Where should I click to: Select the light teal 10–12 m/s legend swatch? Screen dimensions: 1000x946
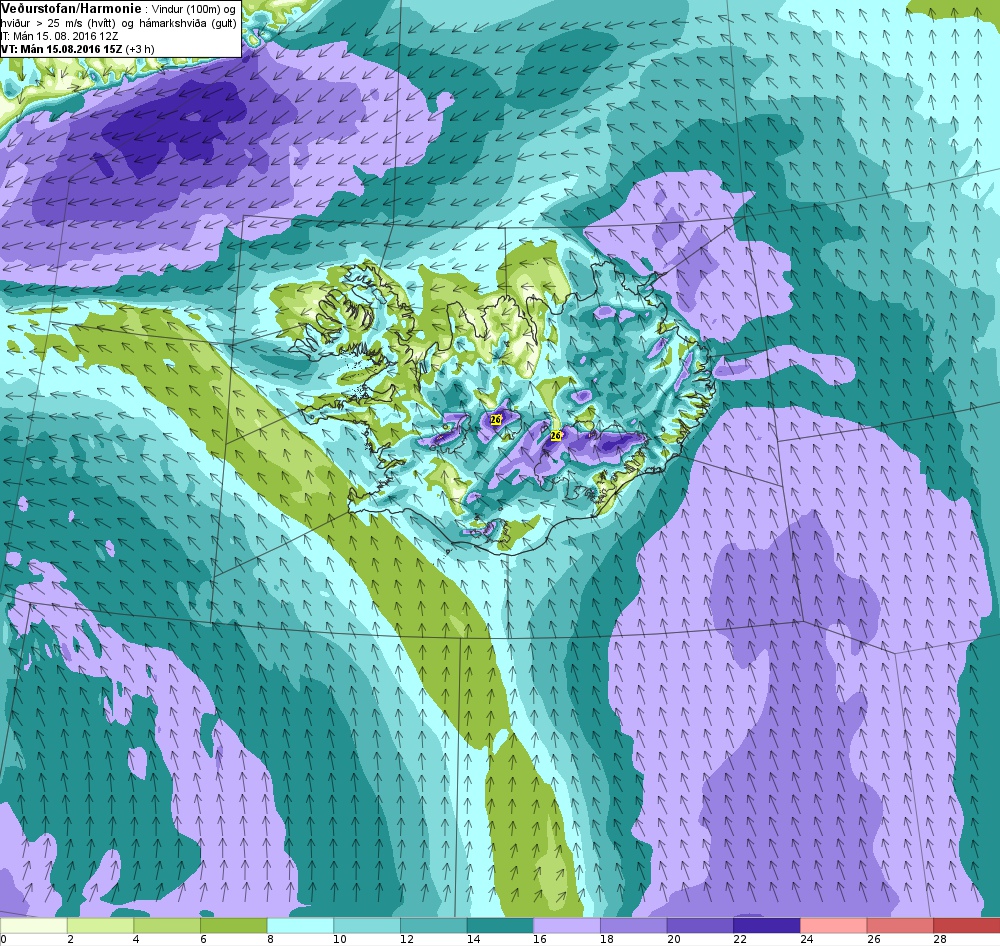(x=367, y=925)
